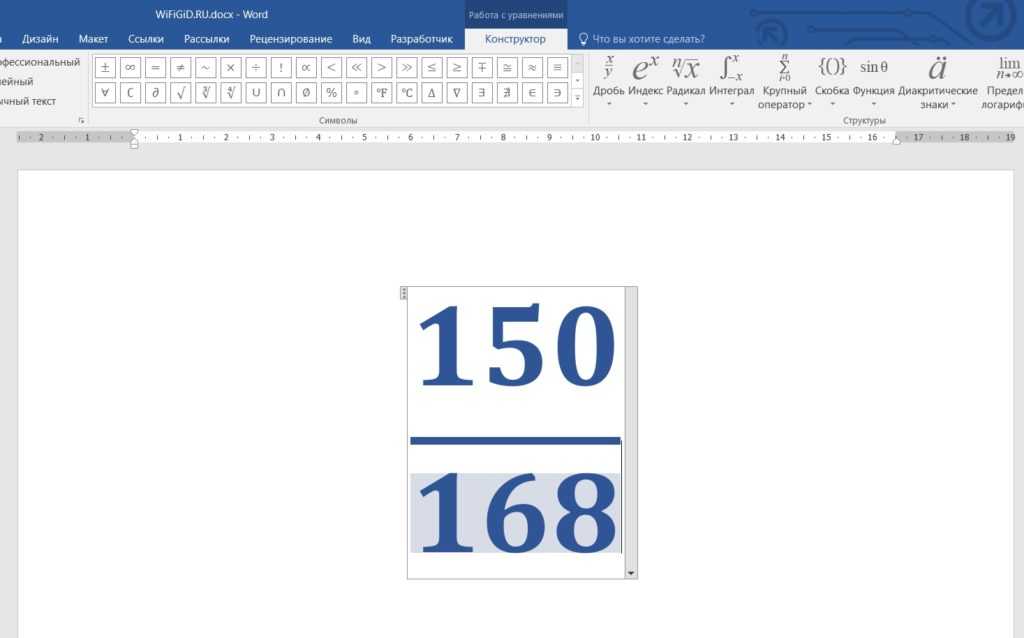Image resolution: width=1024 pixels, height=638 pixels.
Task: Switch to the Макет tab
Action: (93, 39)
